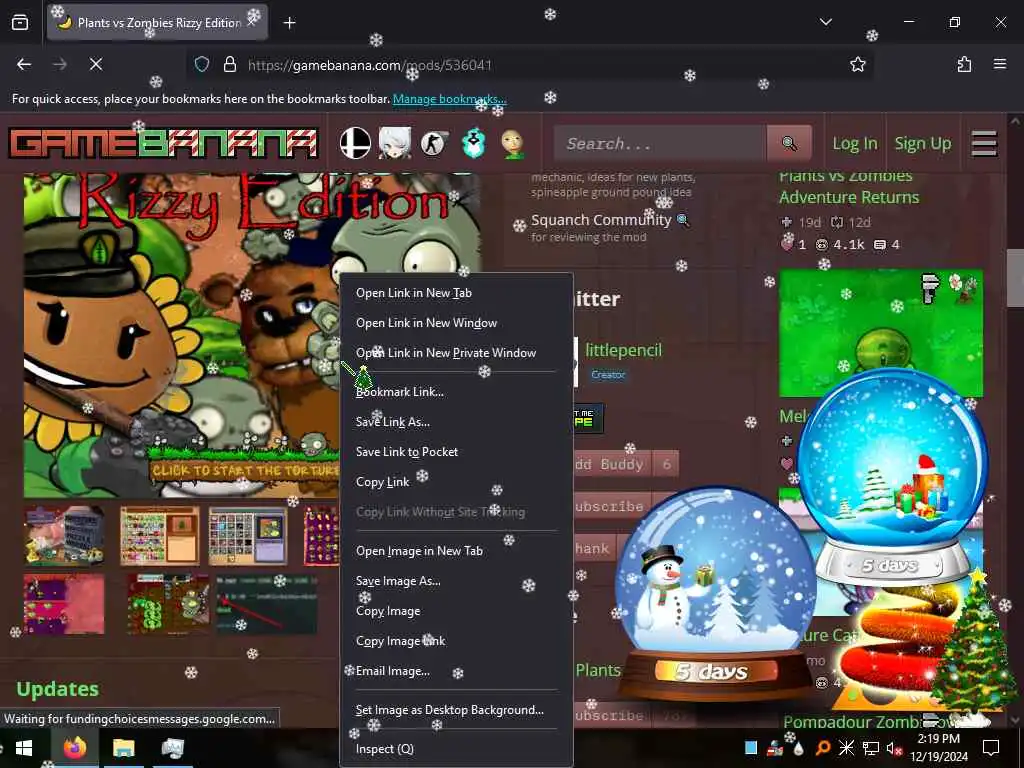Open the Squanch Community credit link
Screen dimensions: 1024x768
pyautogui.click(x=601, y=220)
